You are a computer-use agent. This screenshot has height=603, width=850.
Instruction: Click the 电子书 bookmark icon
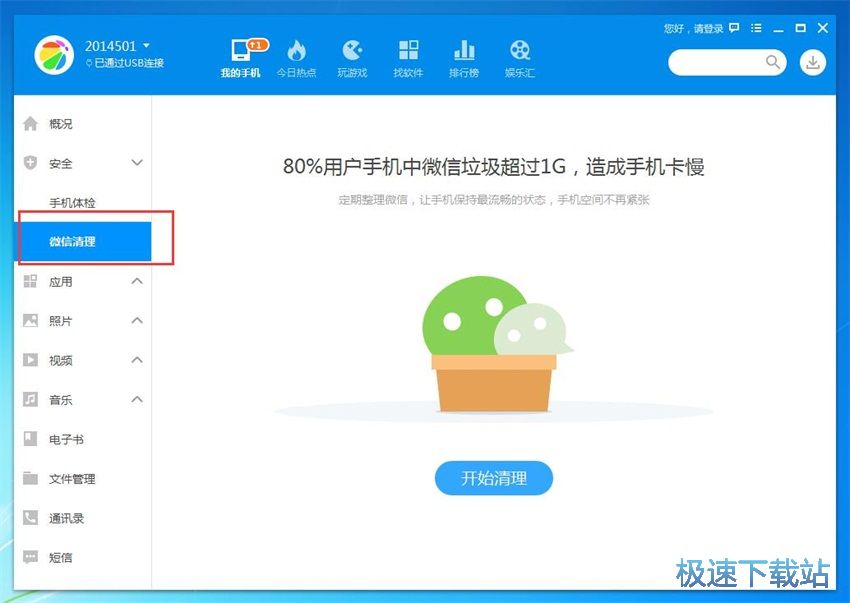(30, 438)
